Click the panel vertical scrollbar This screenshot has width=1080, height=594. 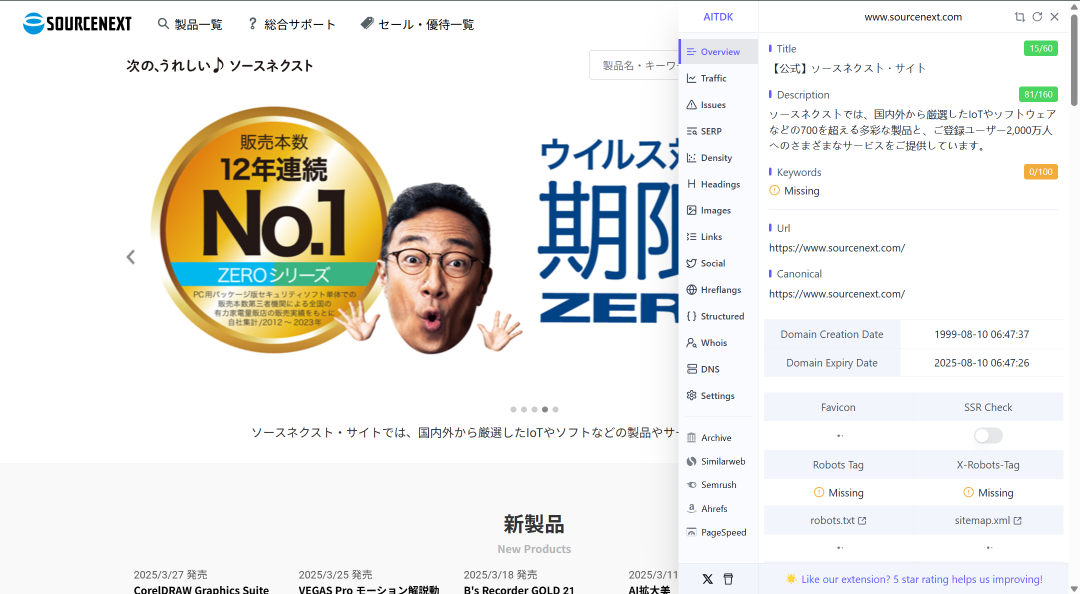pos(1074,62)
